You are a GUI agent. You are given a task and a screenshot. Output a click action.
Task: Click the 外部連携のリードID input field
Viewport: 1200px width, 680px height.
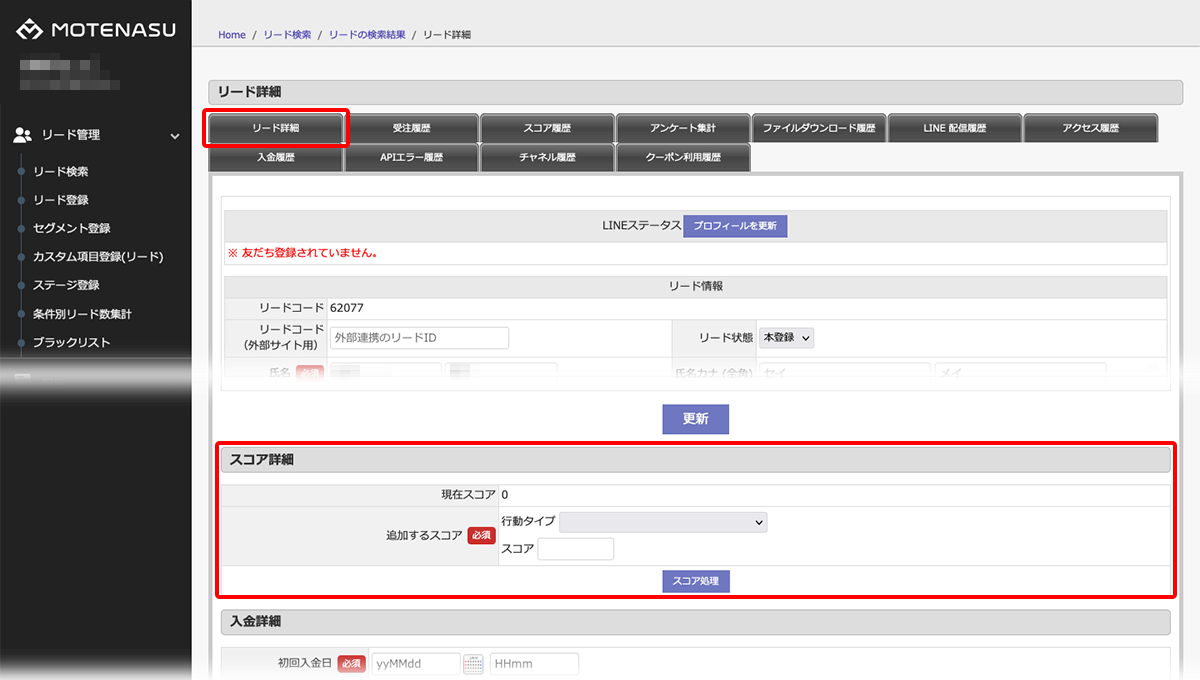[x=419, y=338]
